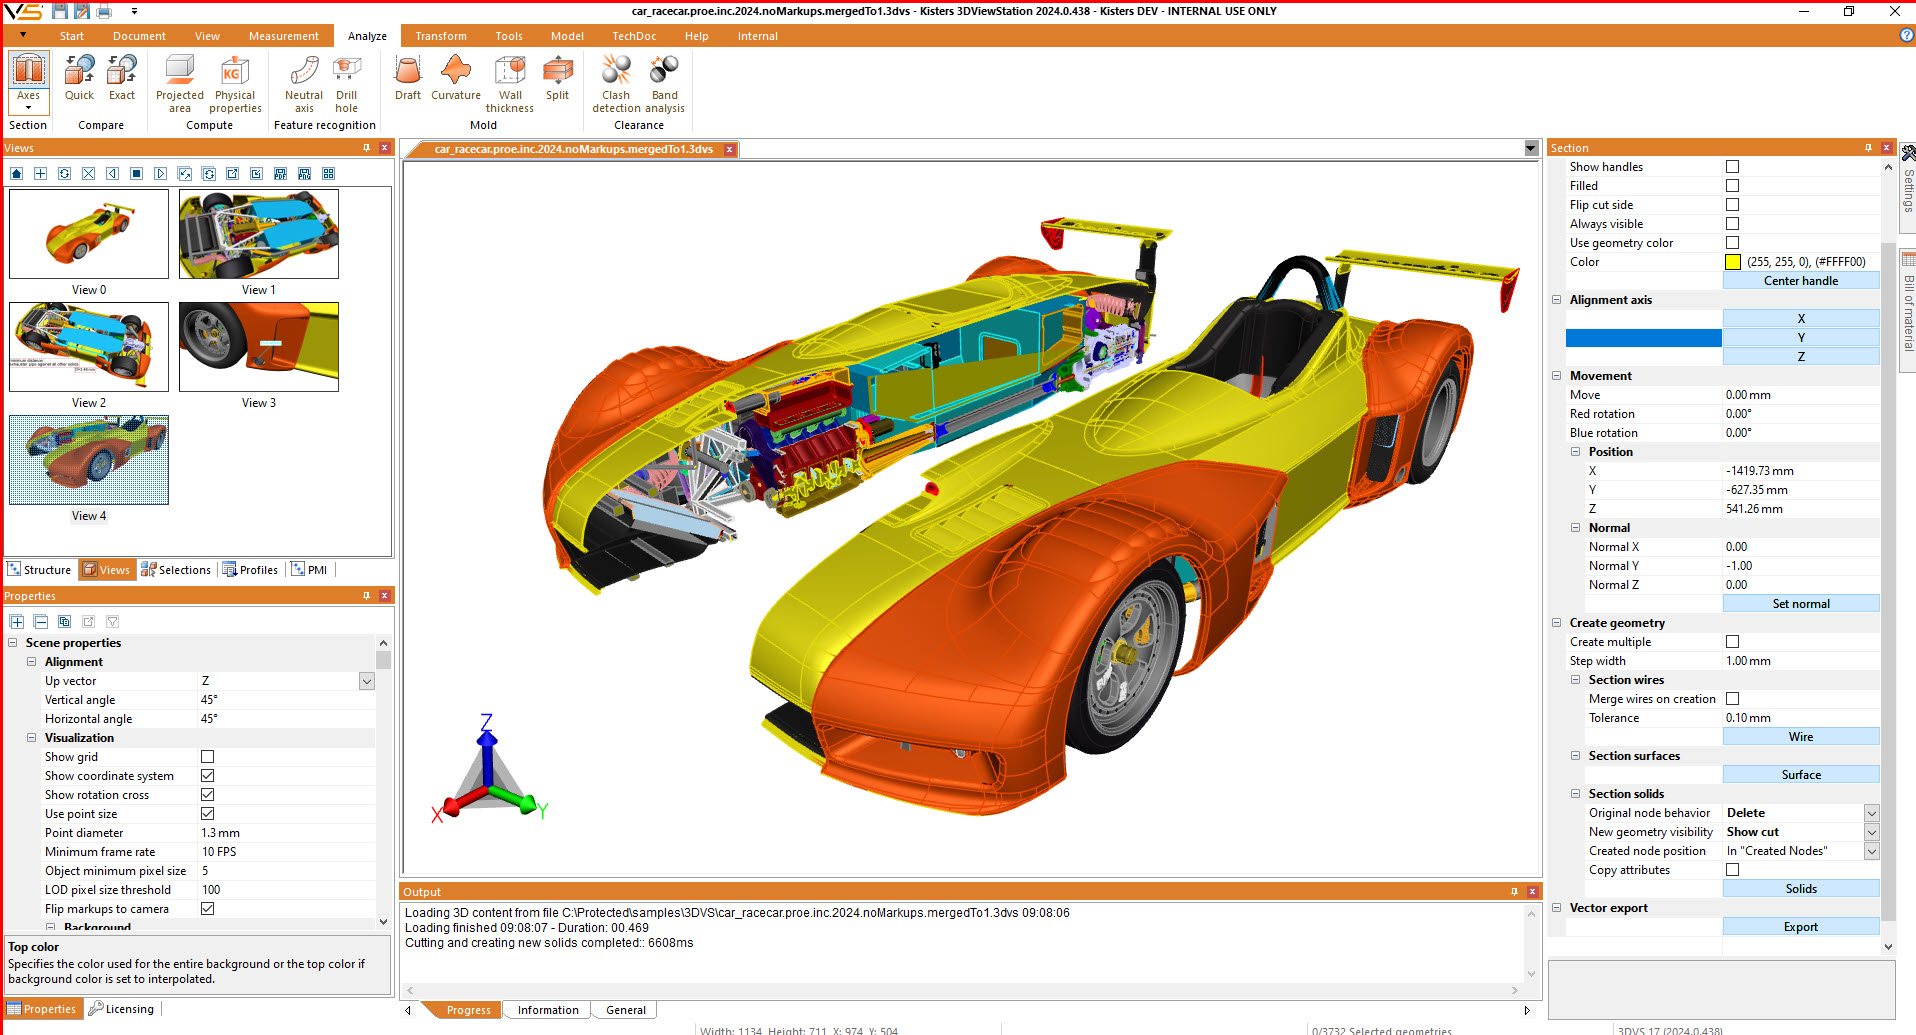Run the Exact compare tool

(122, 78)
